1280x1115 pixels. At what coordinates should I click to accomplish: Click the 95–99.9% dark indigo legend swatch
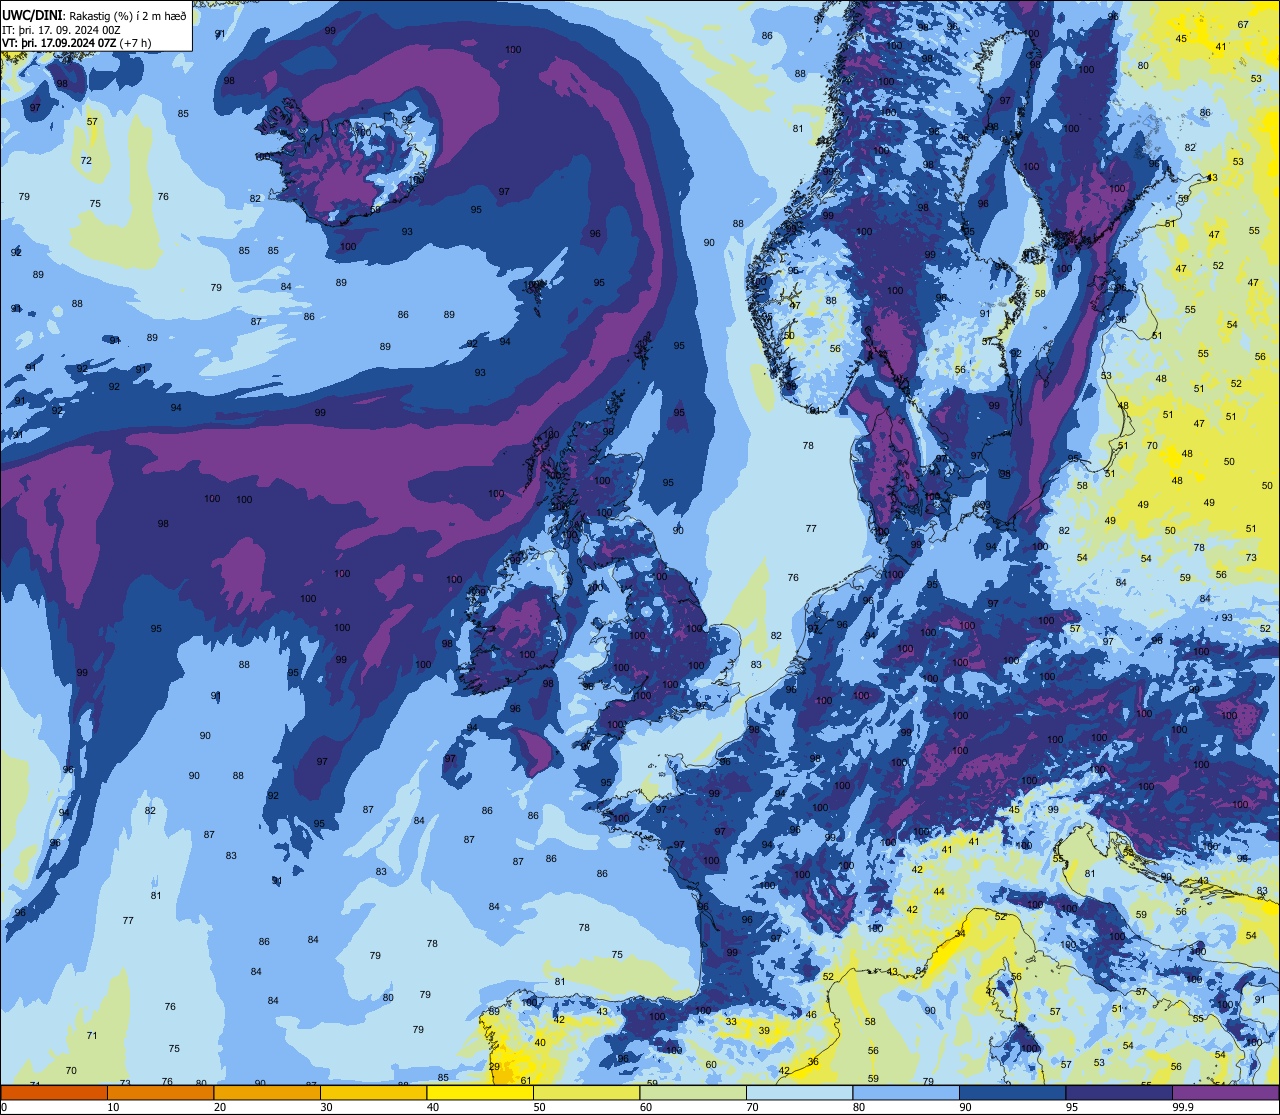(1119, 1093)
